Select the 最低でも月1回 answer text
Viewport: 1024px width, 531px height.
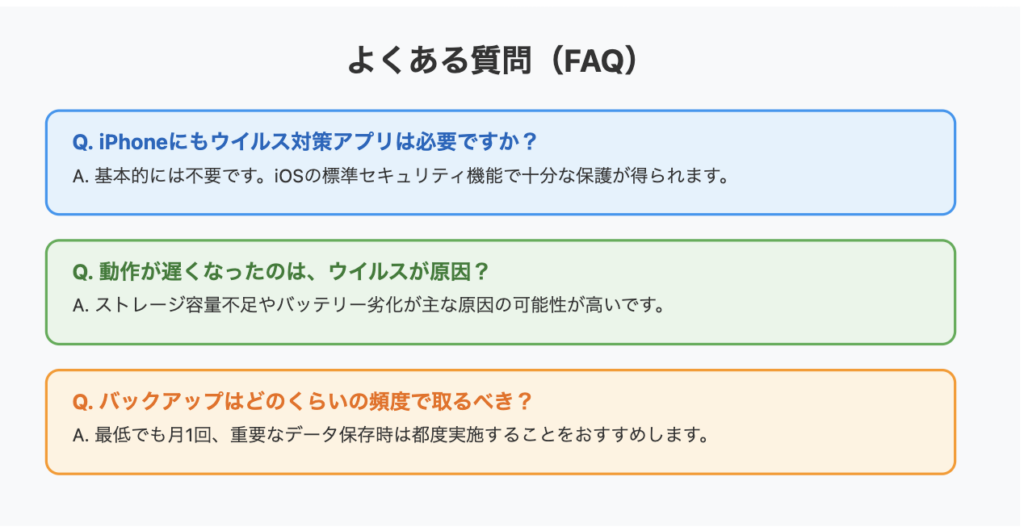pyautogui.click(x=391, y=434)
